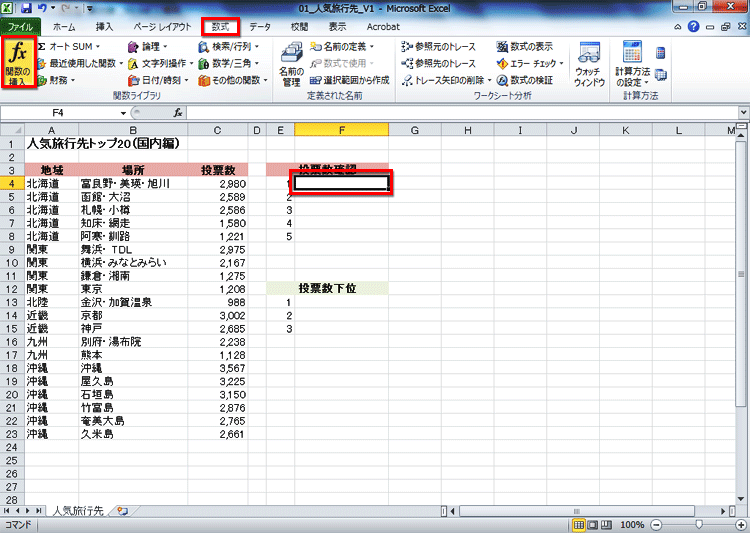
Task: Open 数式の検証 dialog
Action: pyautogui.click(x=525, y=80)
